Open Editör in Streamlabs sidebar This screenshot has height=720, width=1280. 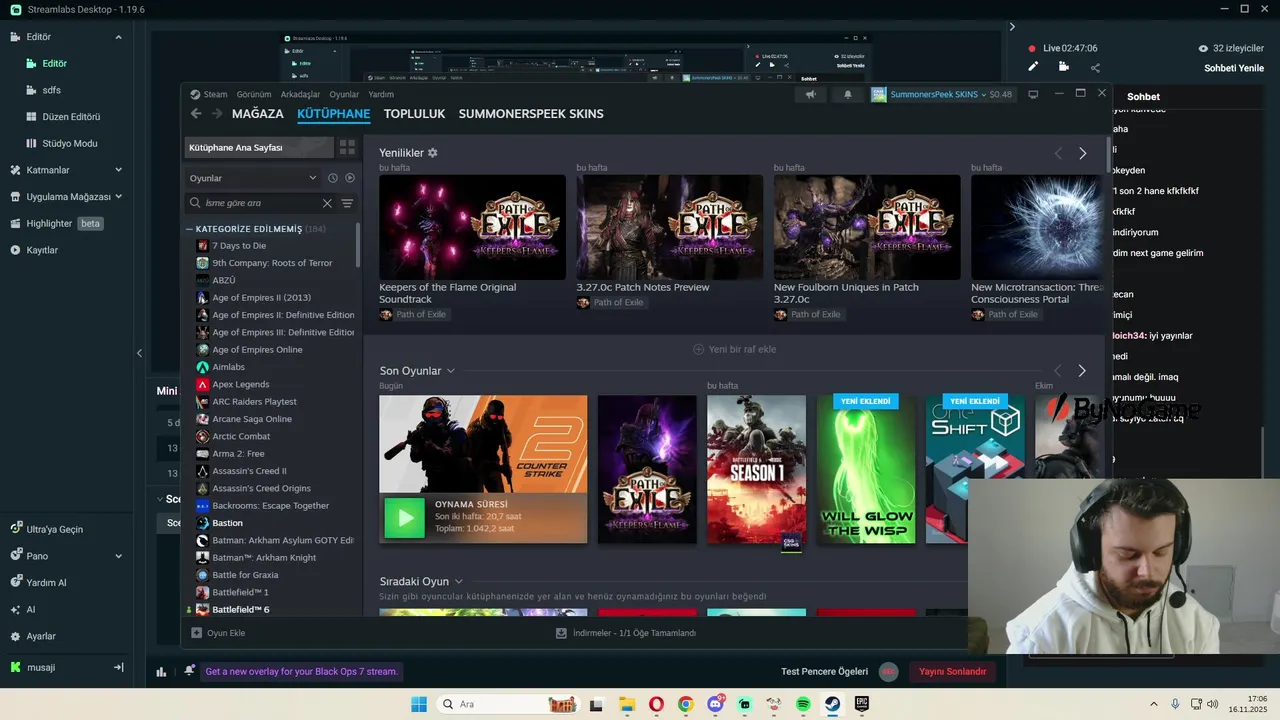point(54,63)
